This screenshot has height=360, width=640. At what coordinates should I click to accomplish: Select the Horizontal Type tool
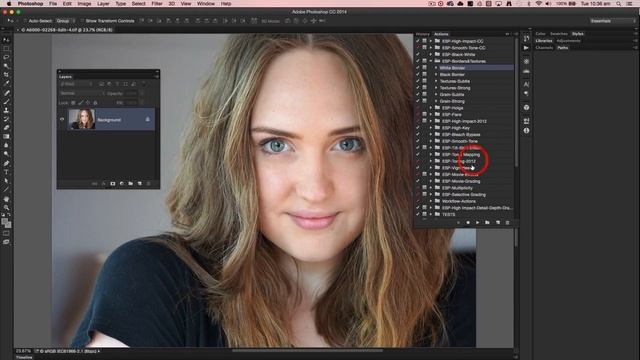[6, 172]
